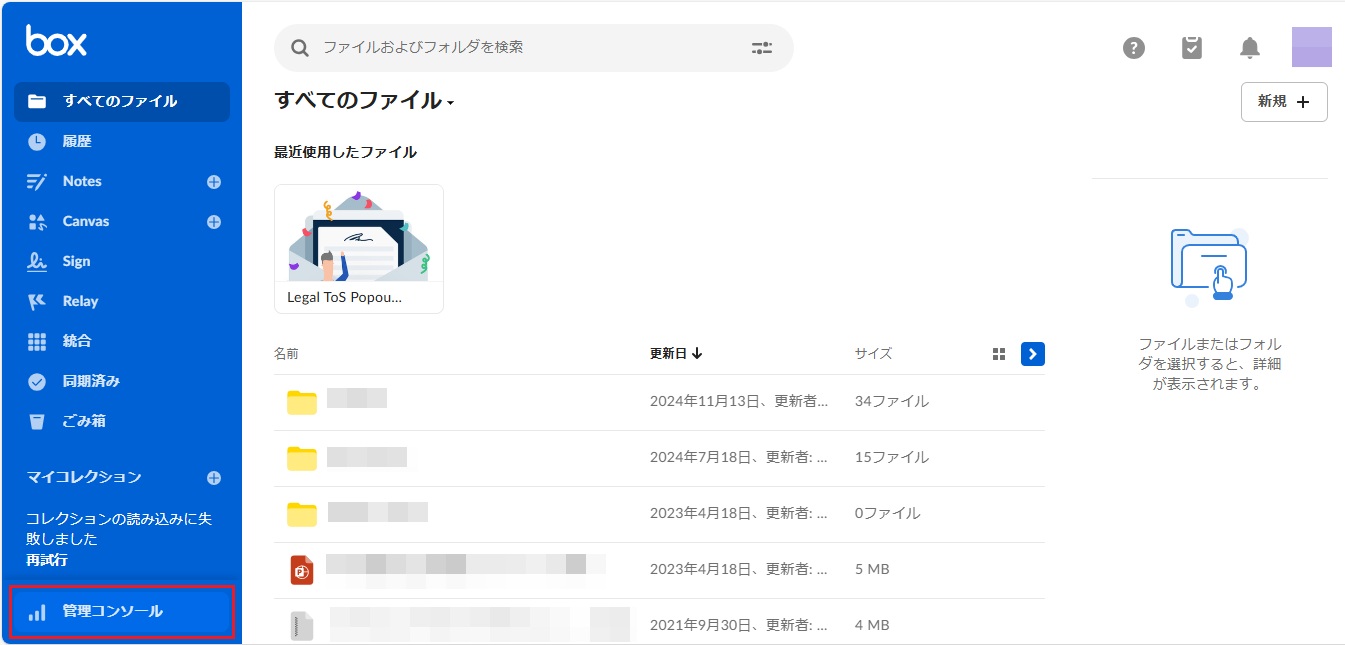The image size is (1345, 645).
Task: Sort files by 更新日 column
Action: pyautogui.click(x=676, y=353)
